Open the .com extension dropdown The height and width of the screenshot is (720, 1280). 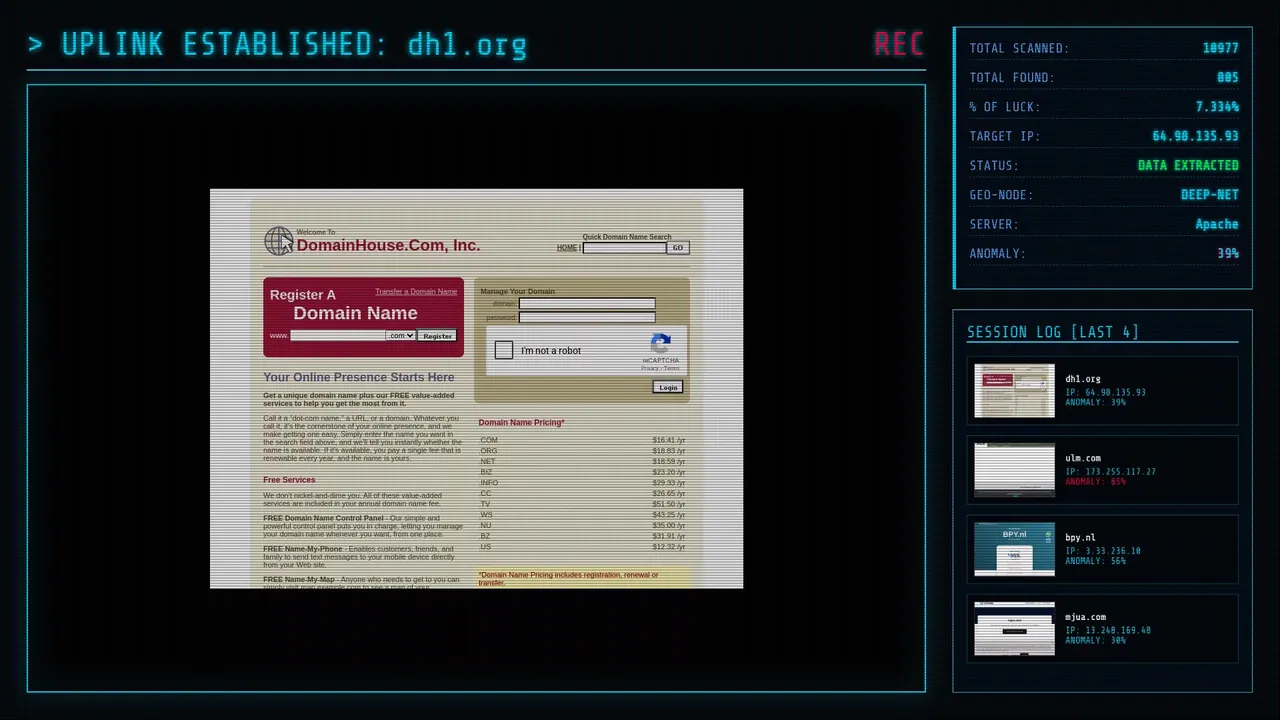401,336
